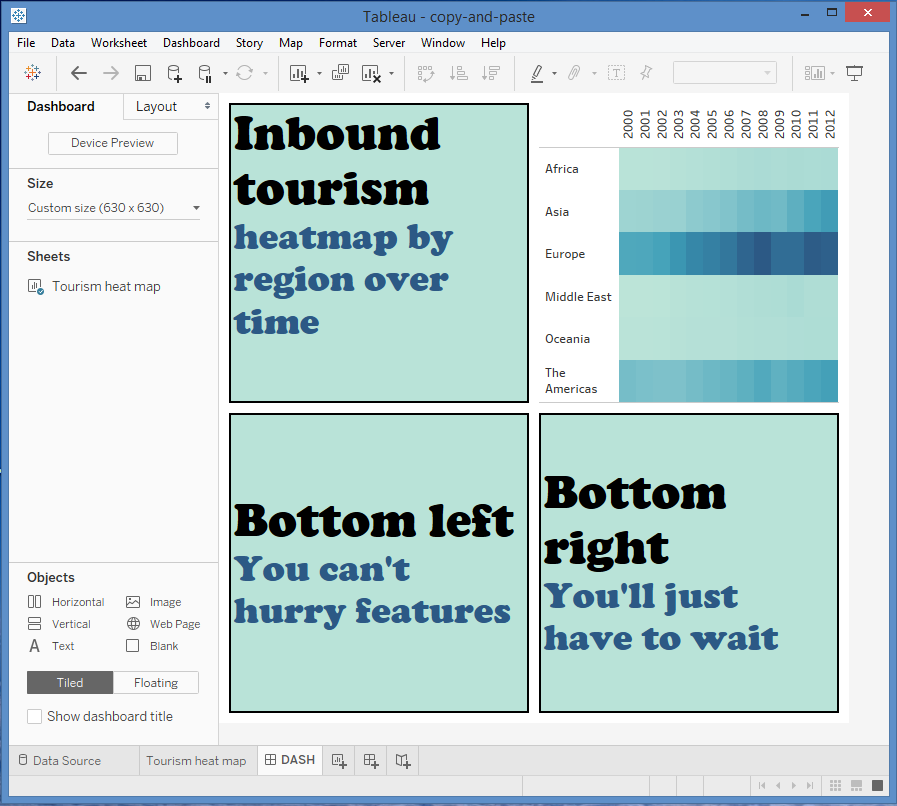Open the Worksheet menu
Viewport: 897px width, 806px height.
118,43
